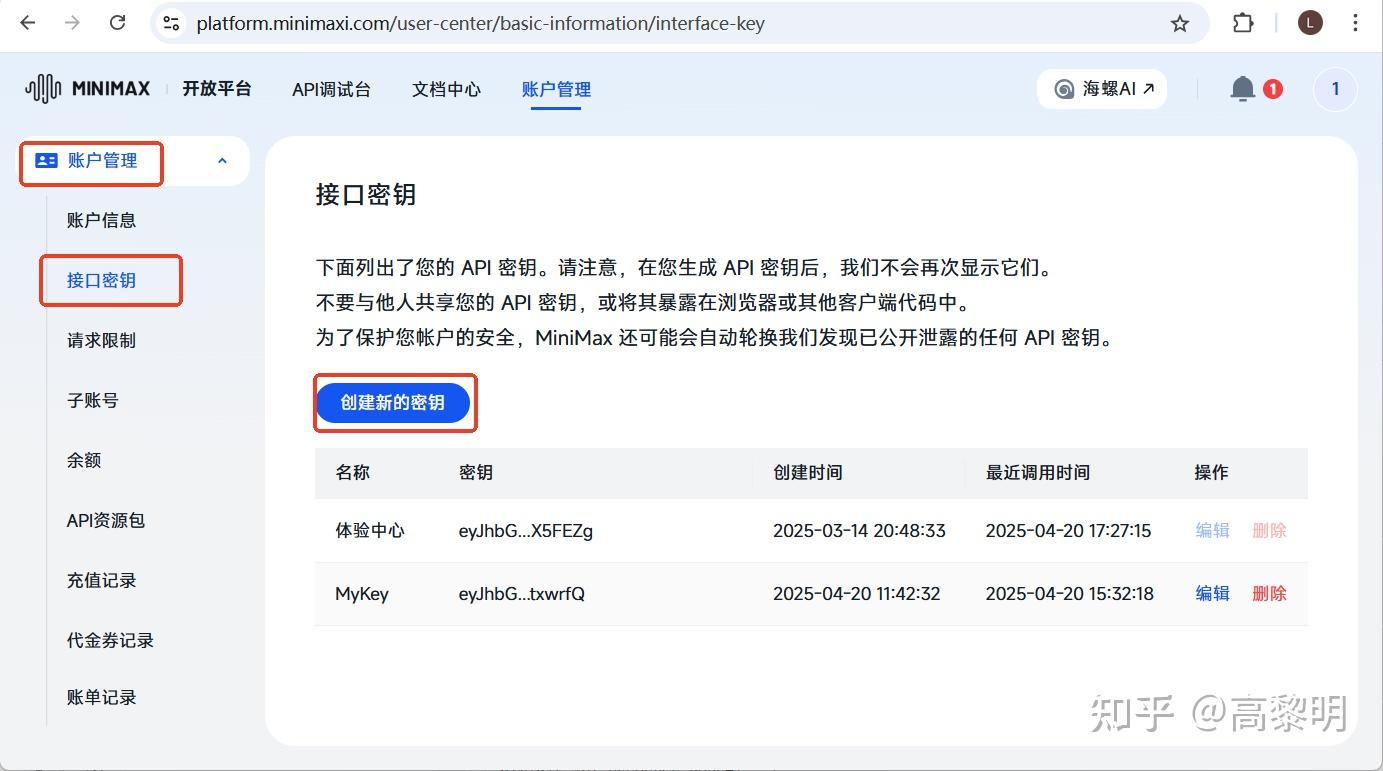The height and width of the screenshot is (771, 1383).
Task: Delete the MyKey entry via 删除
Action: (x=1268, y=593)
